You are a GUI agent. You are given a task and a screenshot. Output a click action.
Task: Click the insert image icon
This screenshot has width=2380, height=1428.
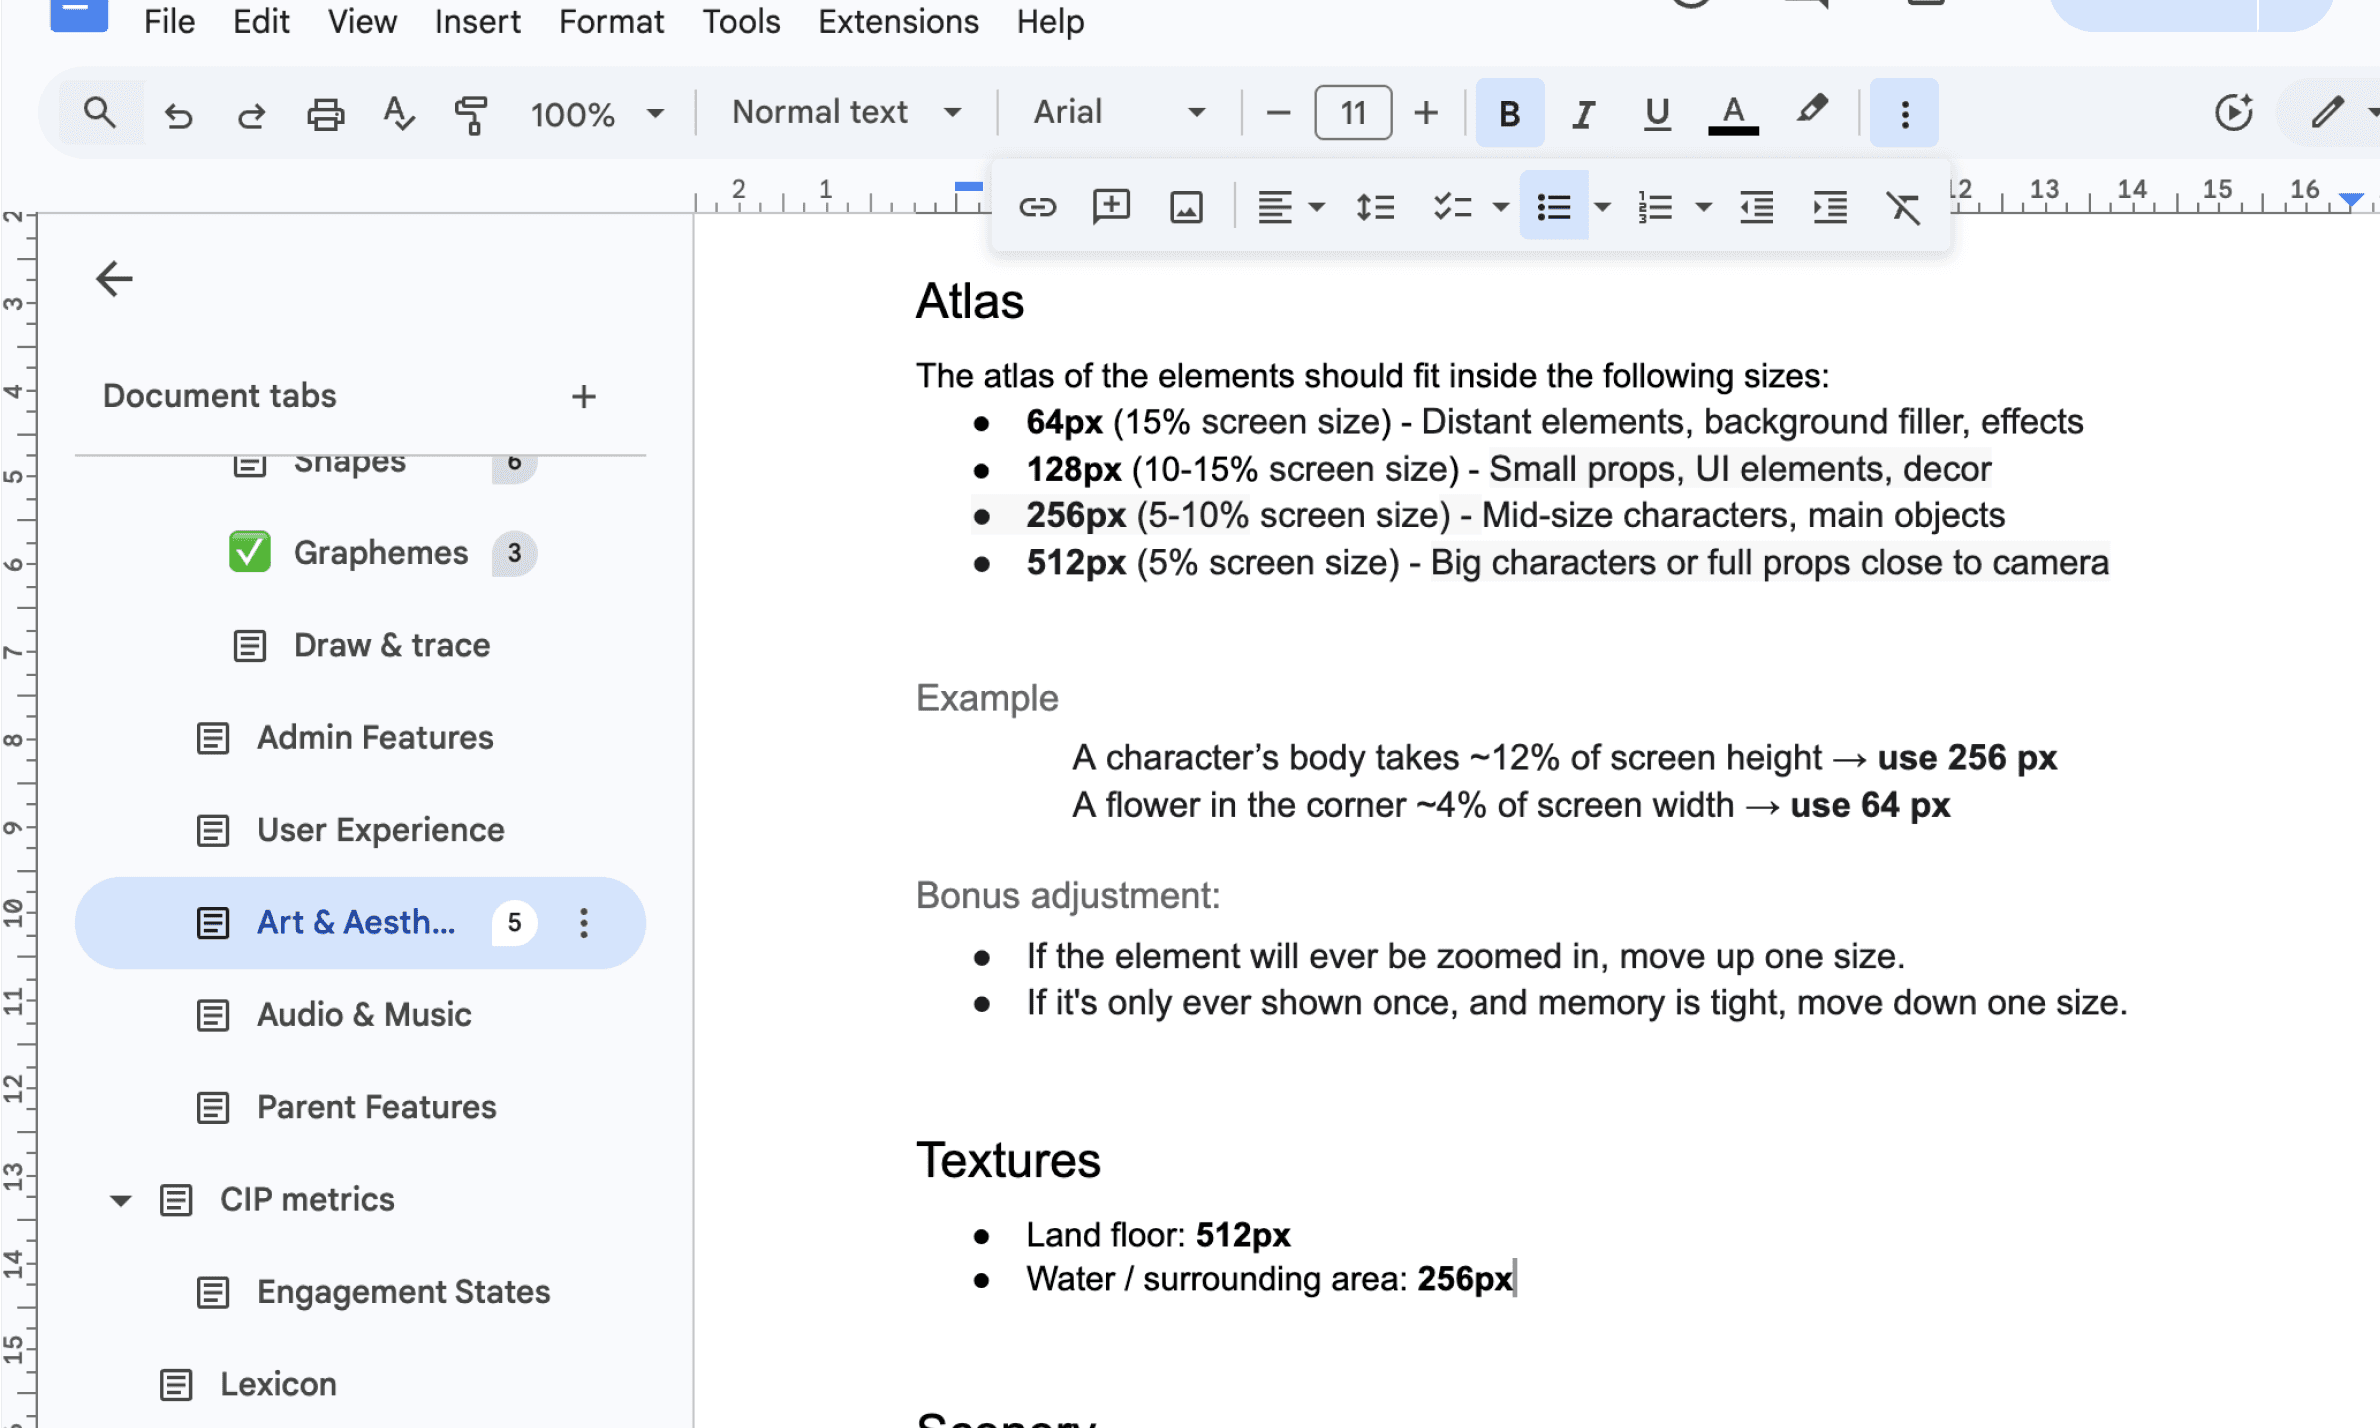coord(1186,207)
